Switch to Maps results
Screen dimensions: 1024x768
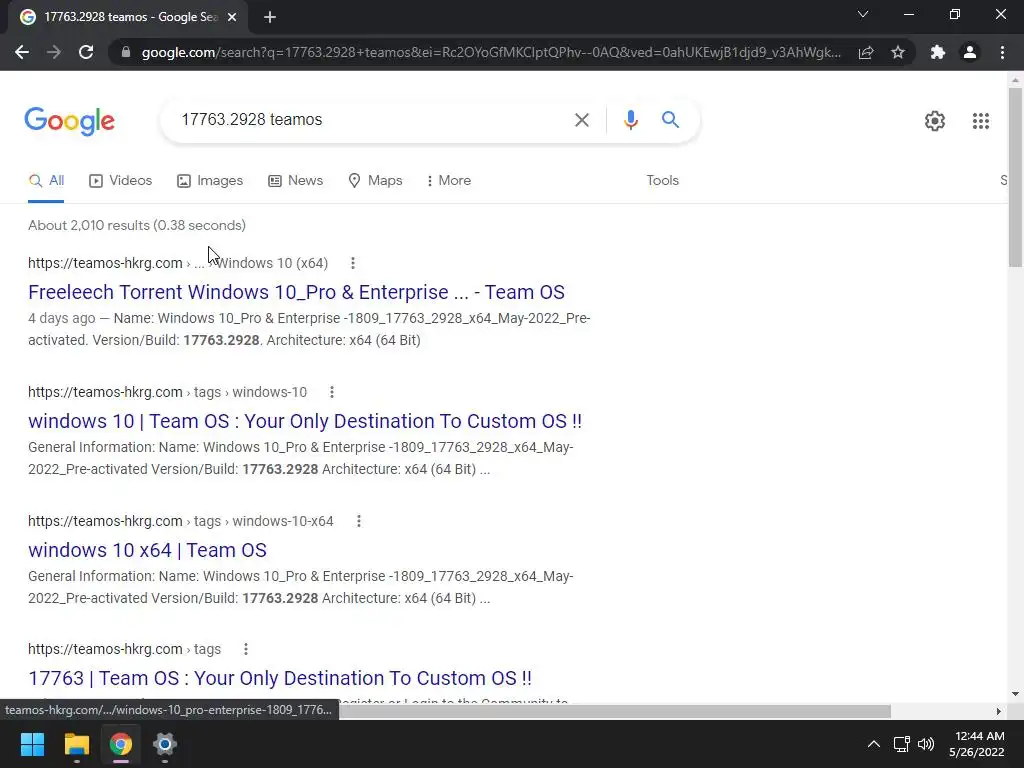click(x=376, y=180)
